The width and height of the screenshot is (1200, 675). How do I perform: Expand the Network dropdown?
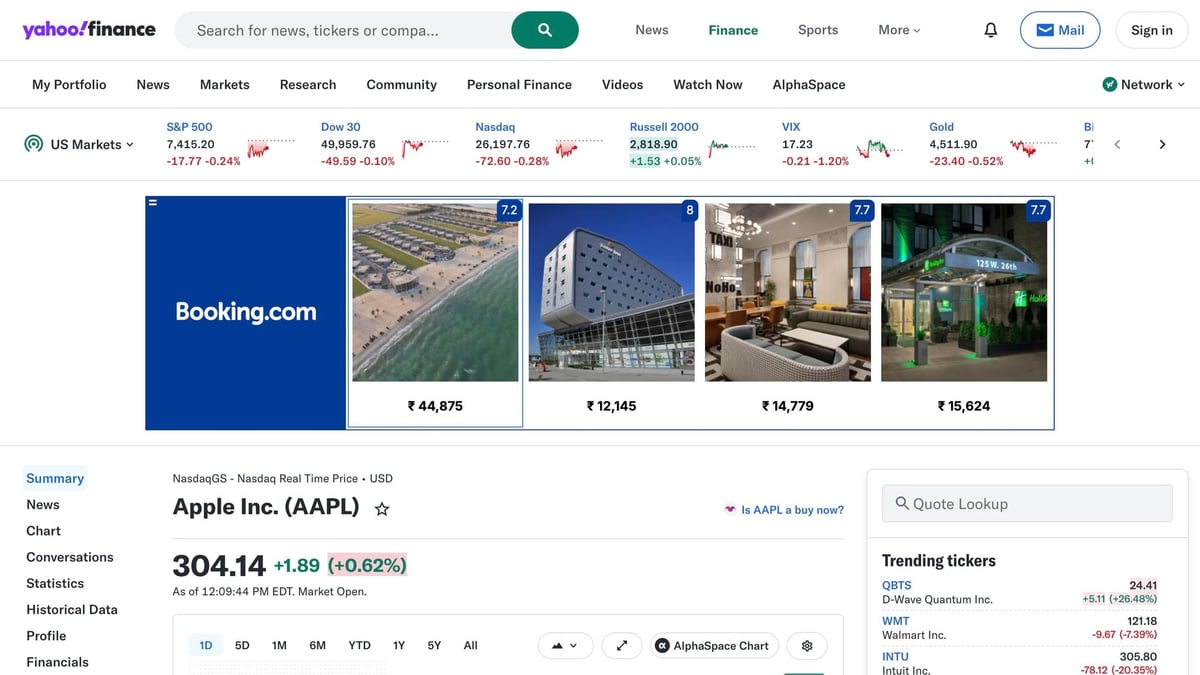(x=1143, y=84)
